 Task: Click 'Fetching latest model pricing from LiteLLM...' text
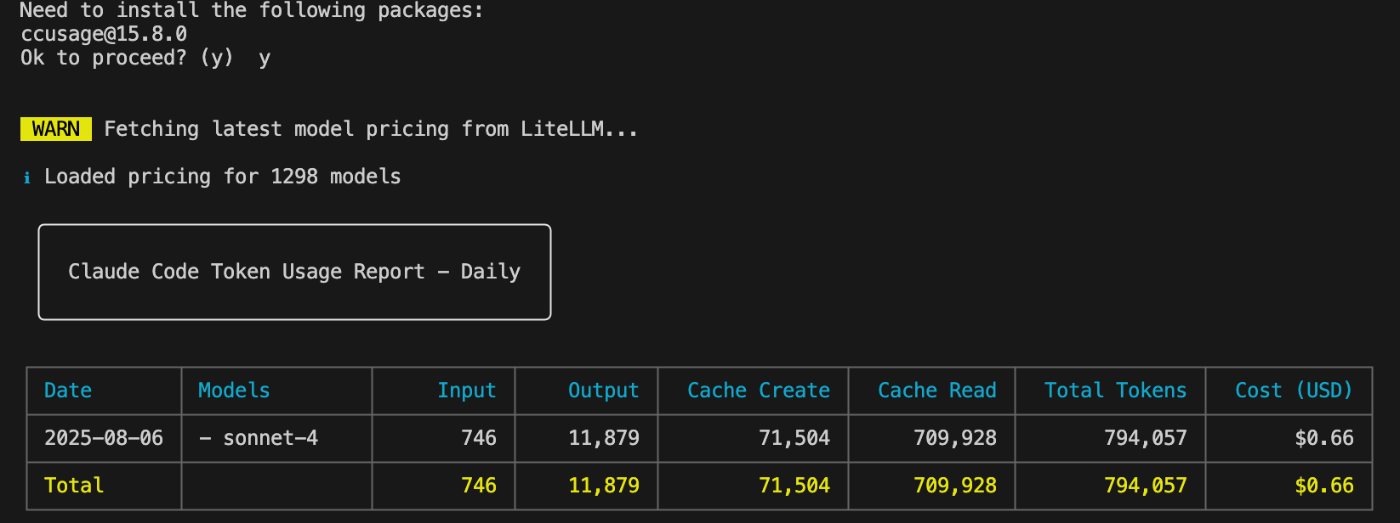[x=371, y=129]
